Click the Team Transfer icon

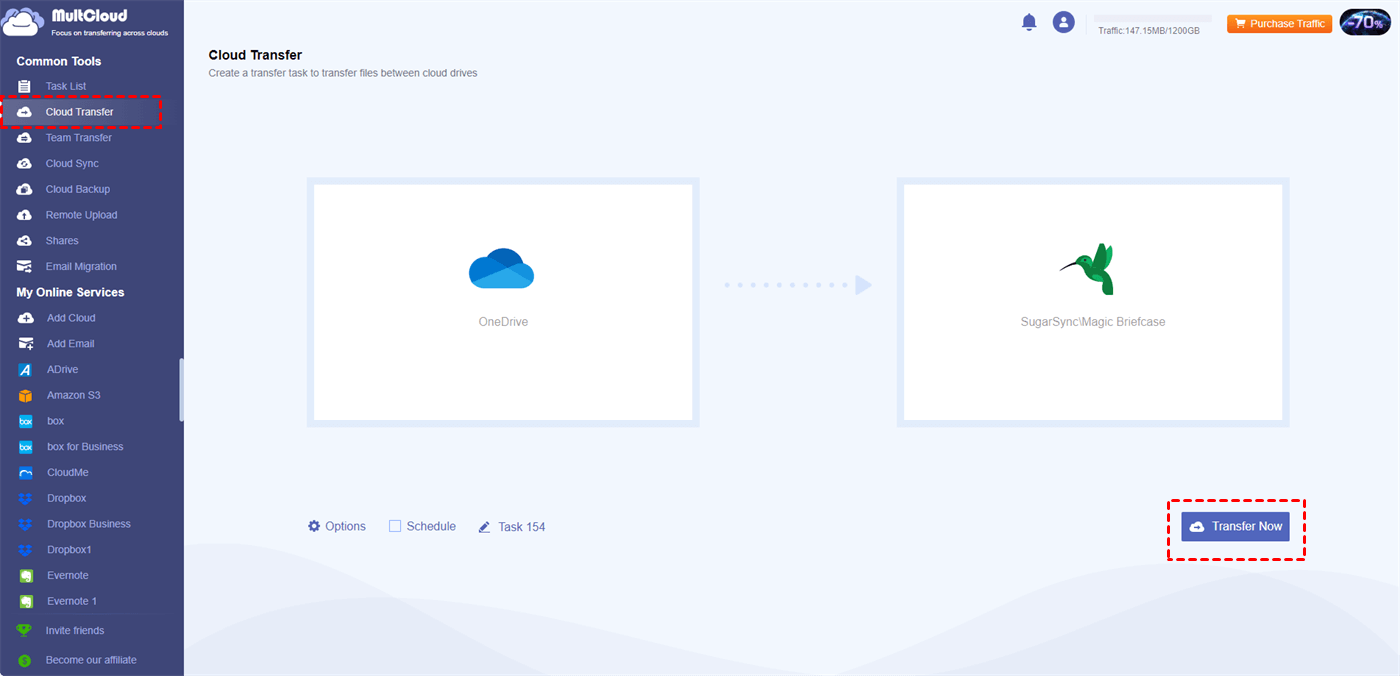25,138
